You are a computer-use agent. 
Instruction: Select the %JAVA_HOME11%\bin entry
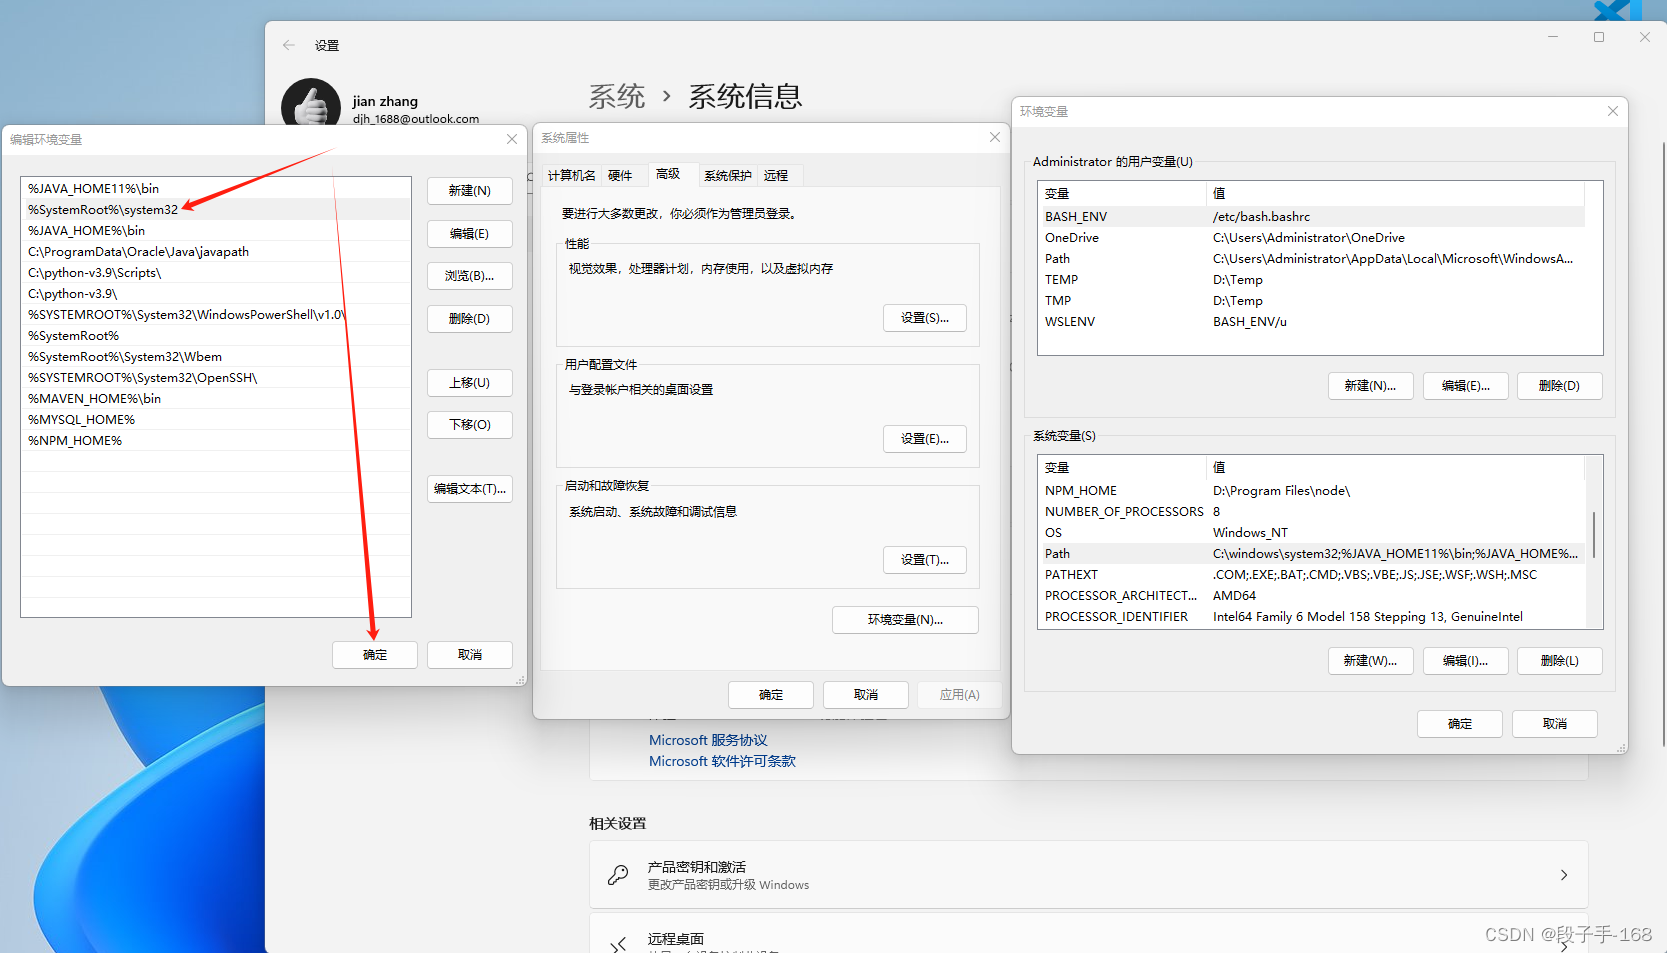tap(216, 188)
